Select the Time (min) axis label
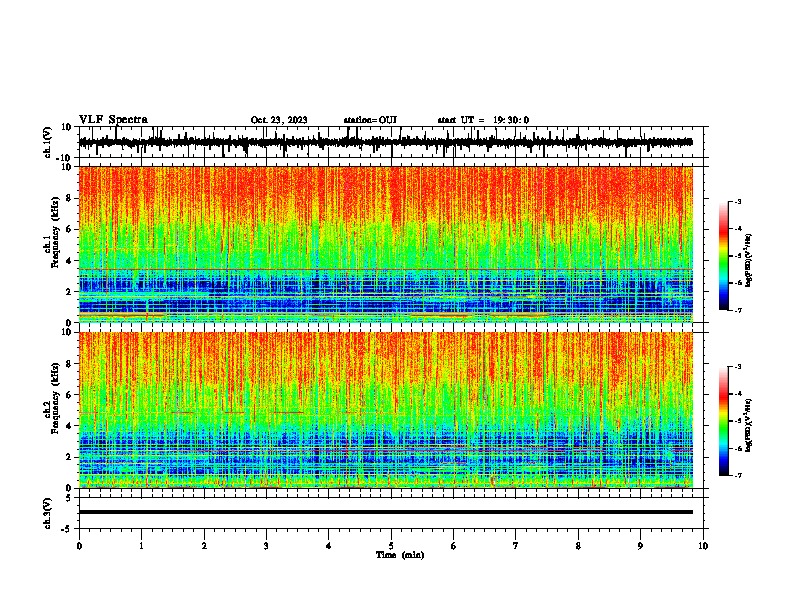 coord(400,555)
